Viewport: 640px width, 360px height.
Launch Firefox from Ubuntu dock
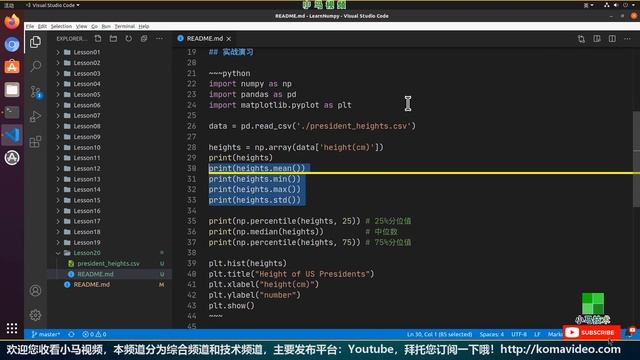[12, 21]
